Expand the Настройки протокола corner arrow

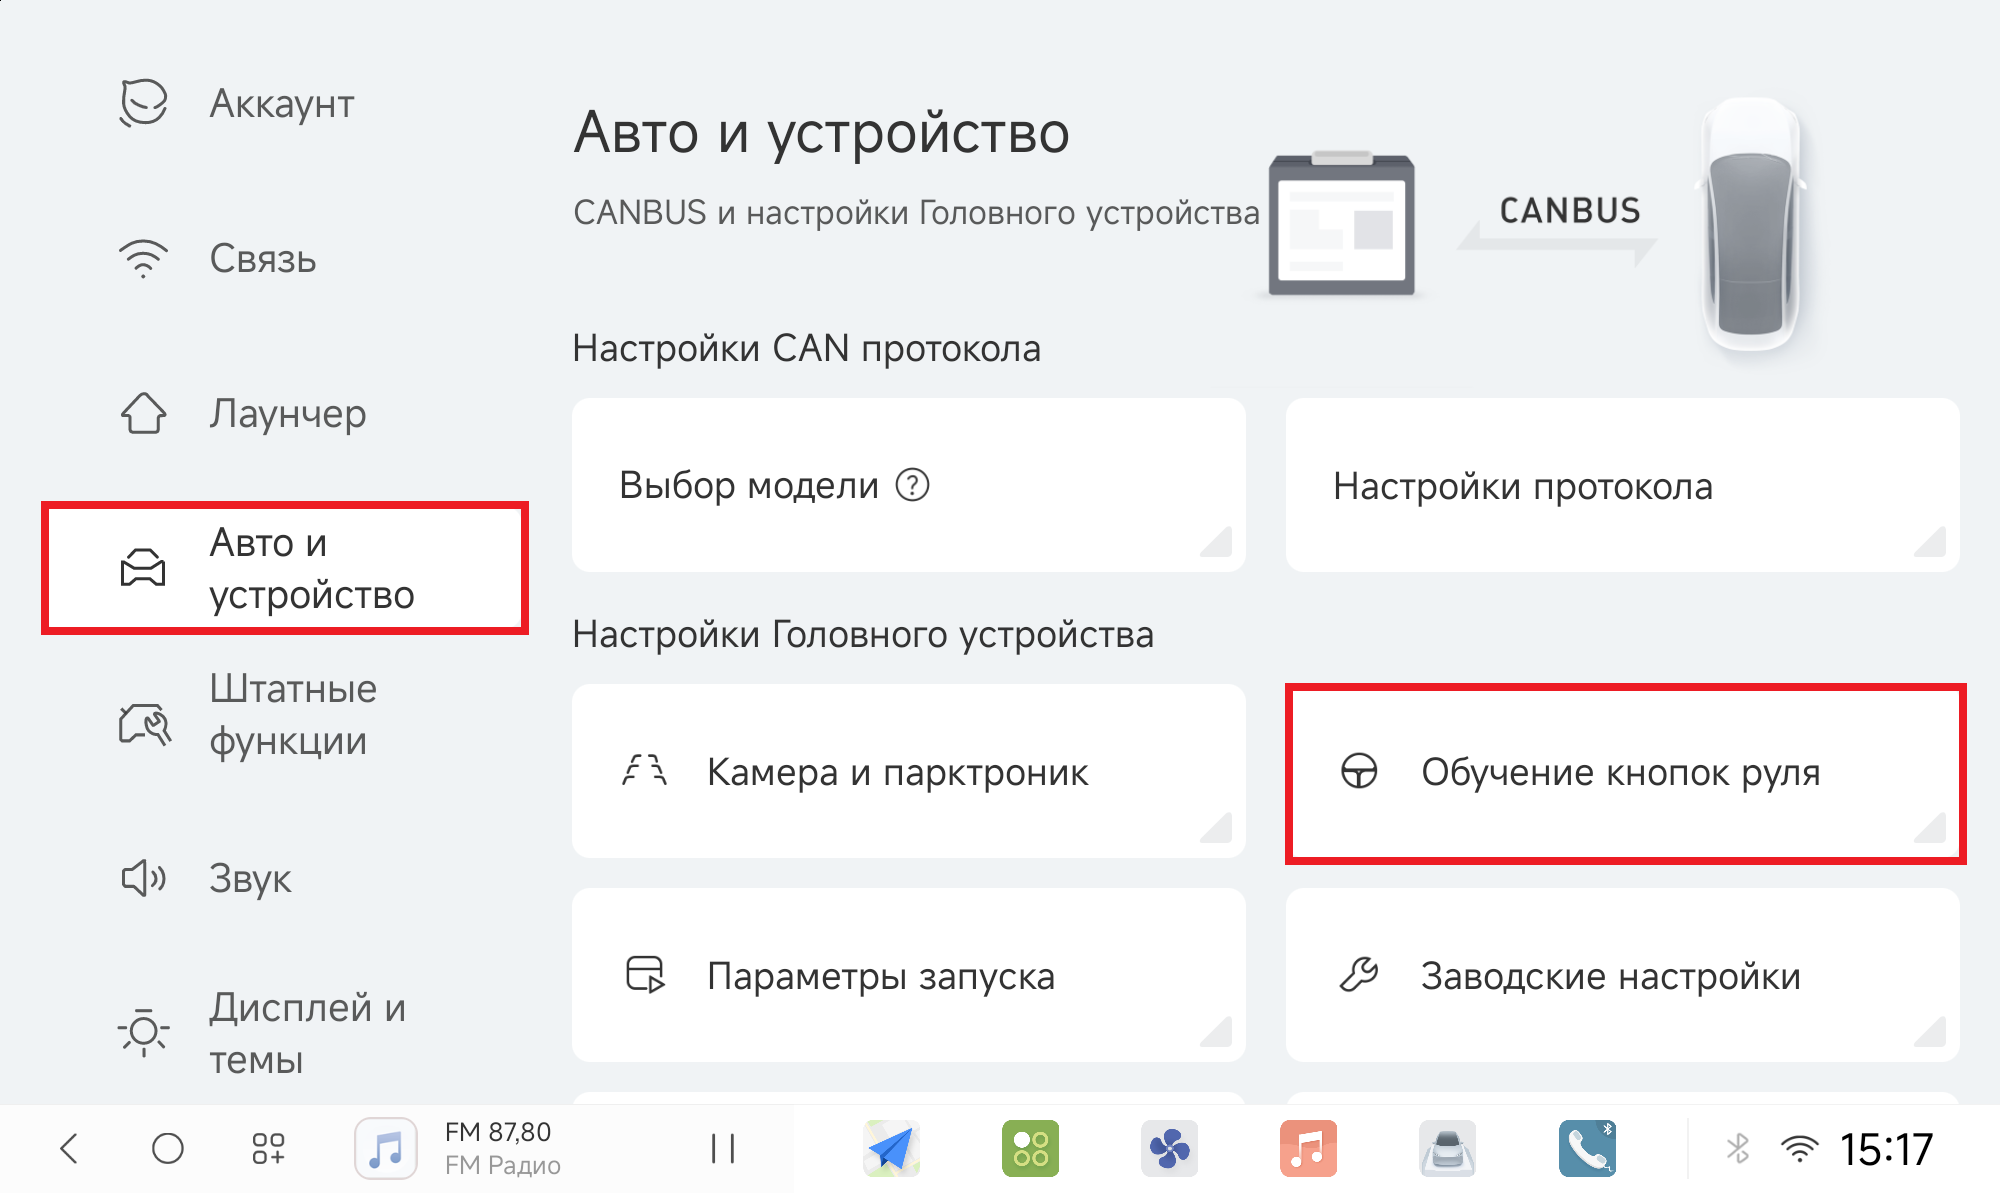coord(1931,542)
